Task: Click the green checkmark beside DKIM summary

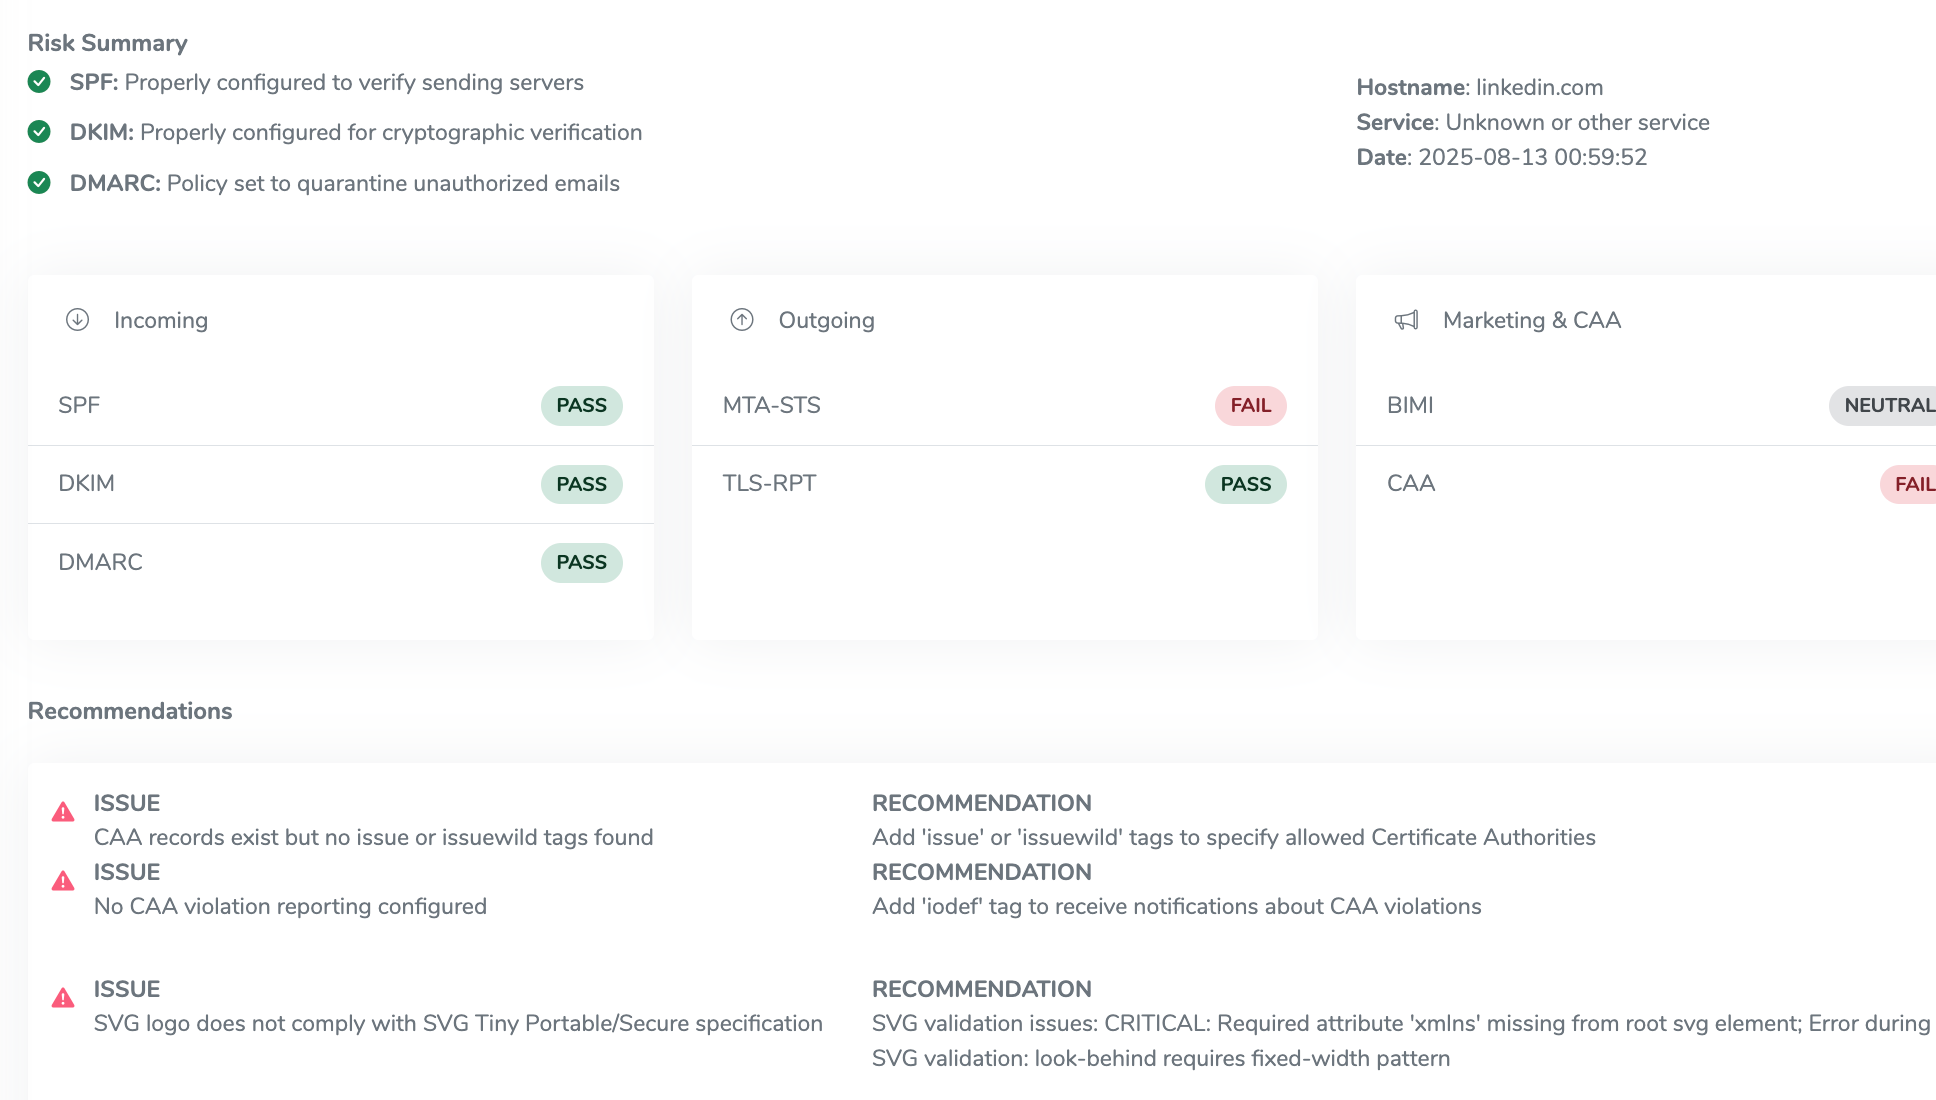Action: coord(39,133)
